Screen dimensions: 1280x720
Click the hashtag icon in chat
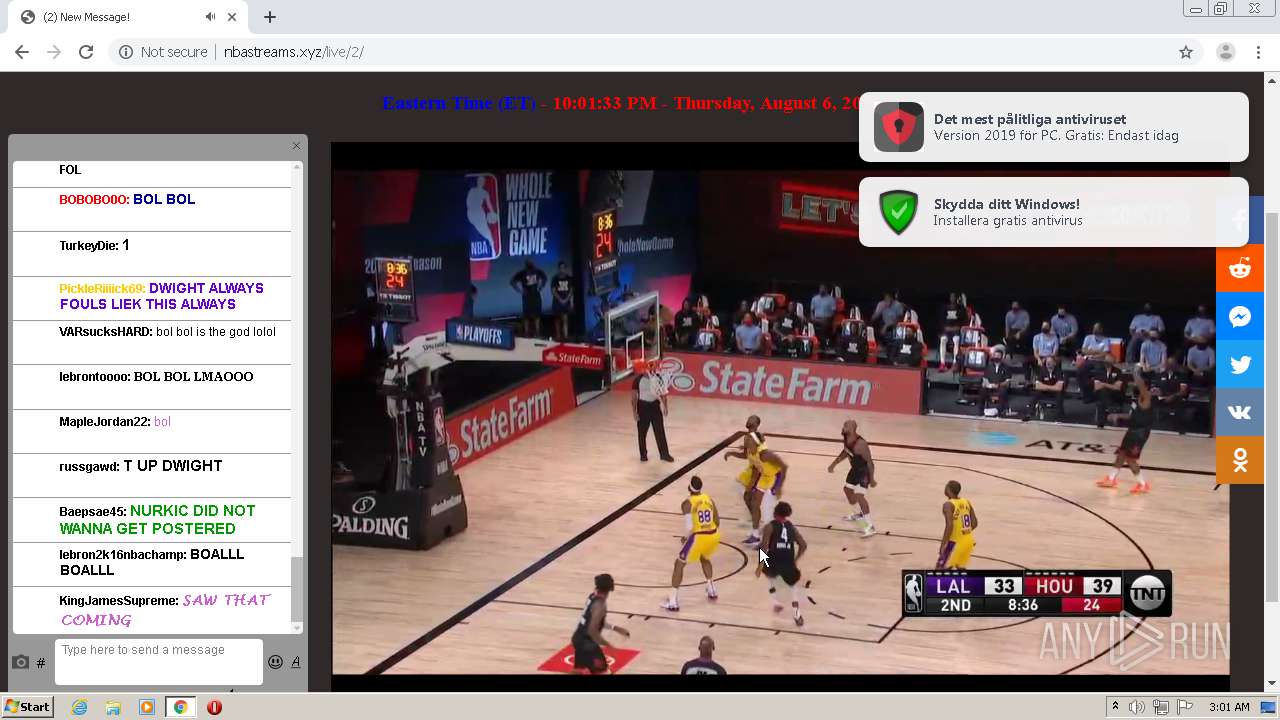41,663
